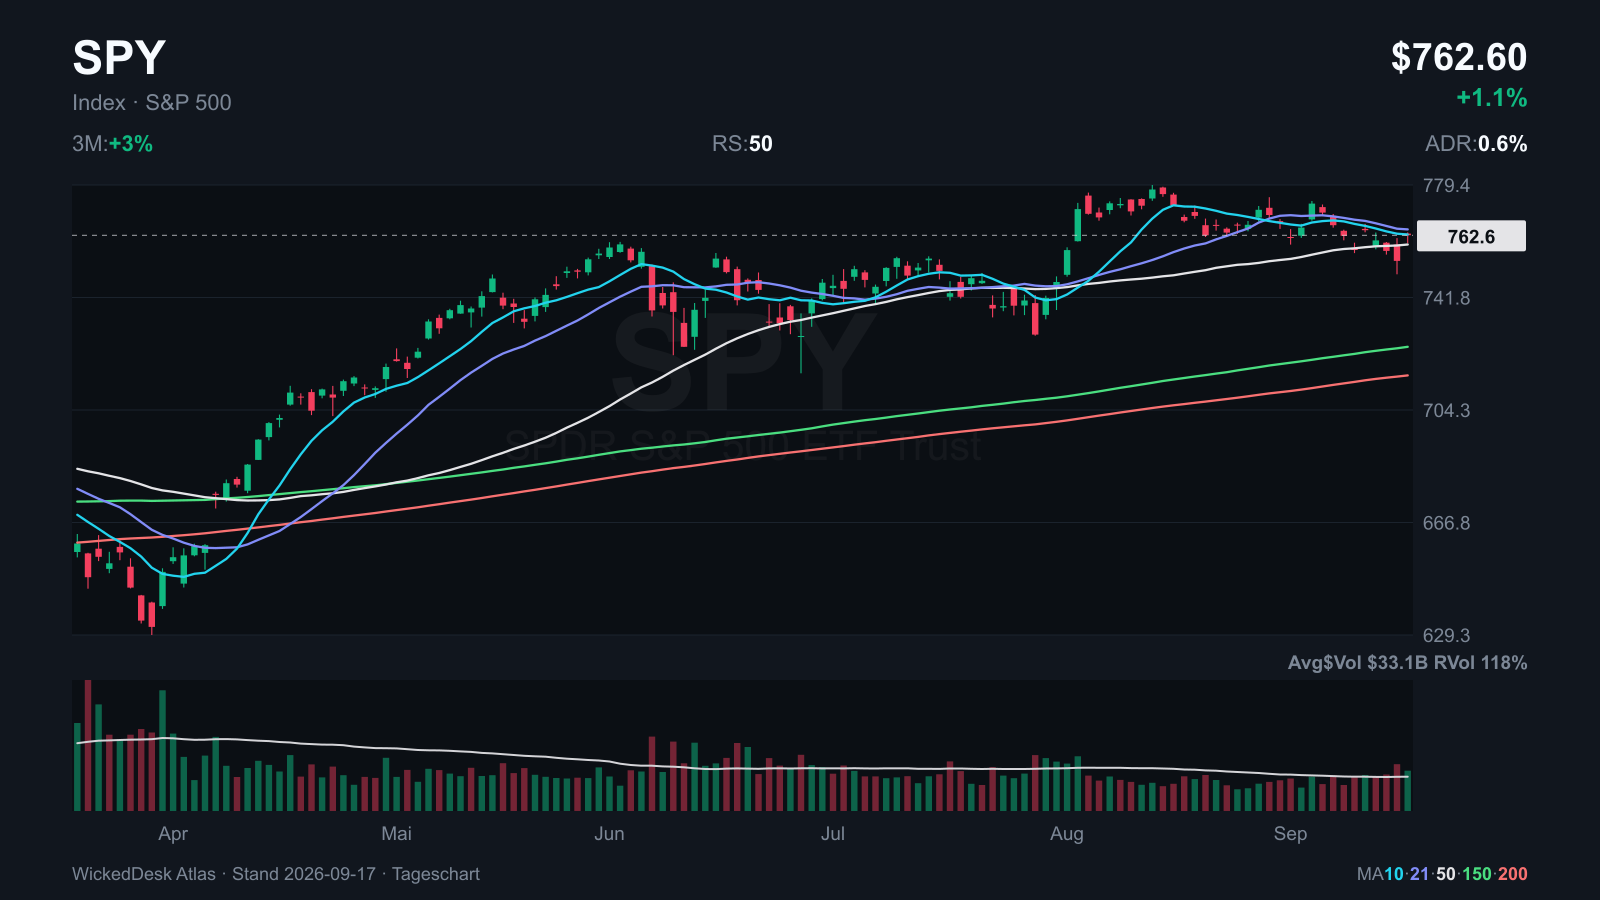Viewport: 1600px width, 900px height.
Task: Click the SPY ticker title
Action: pyautogui.click(x=119, y=58)
